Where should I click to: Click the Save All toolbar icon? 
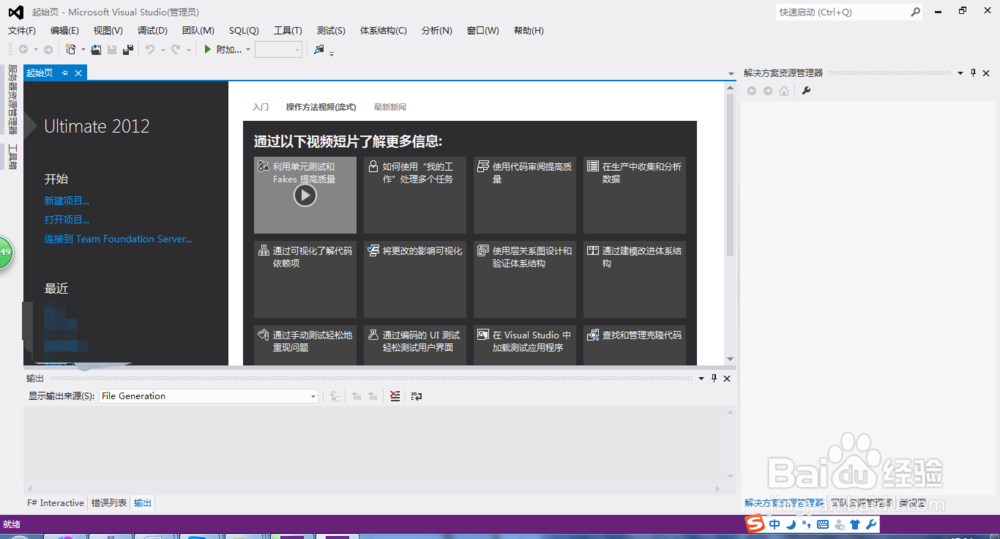pos(128,49)
